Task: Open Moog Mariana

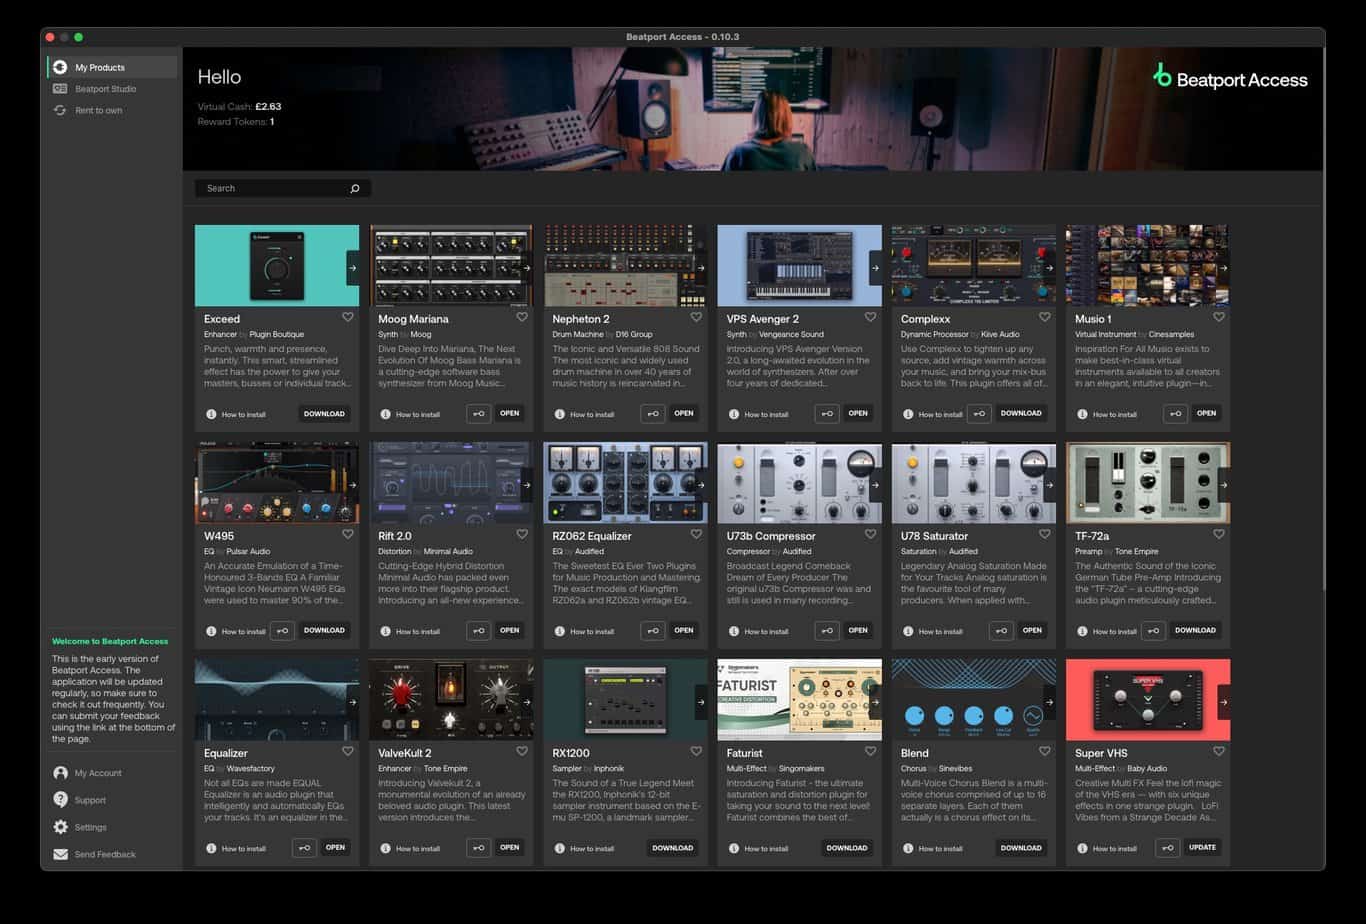Action: 510,413
